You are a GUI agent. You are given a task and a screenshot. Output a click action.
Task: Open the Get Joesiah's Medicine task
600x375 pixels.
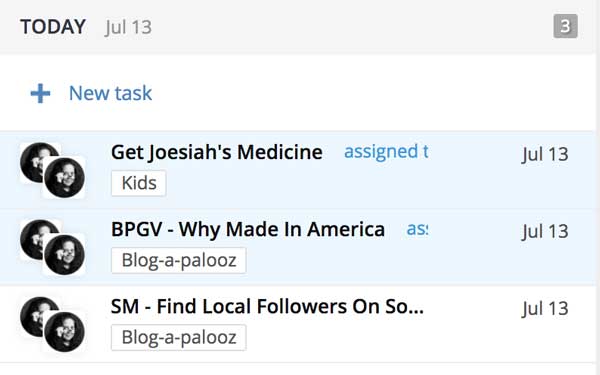tap(217, 152)
